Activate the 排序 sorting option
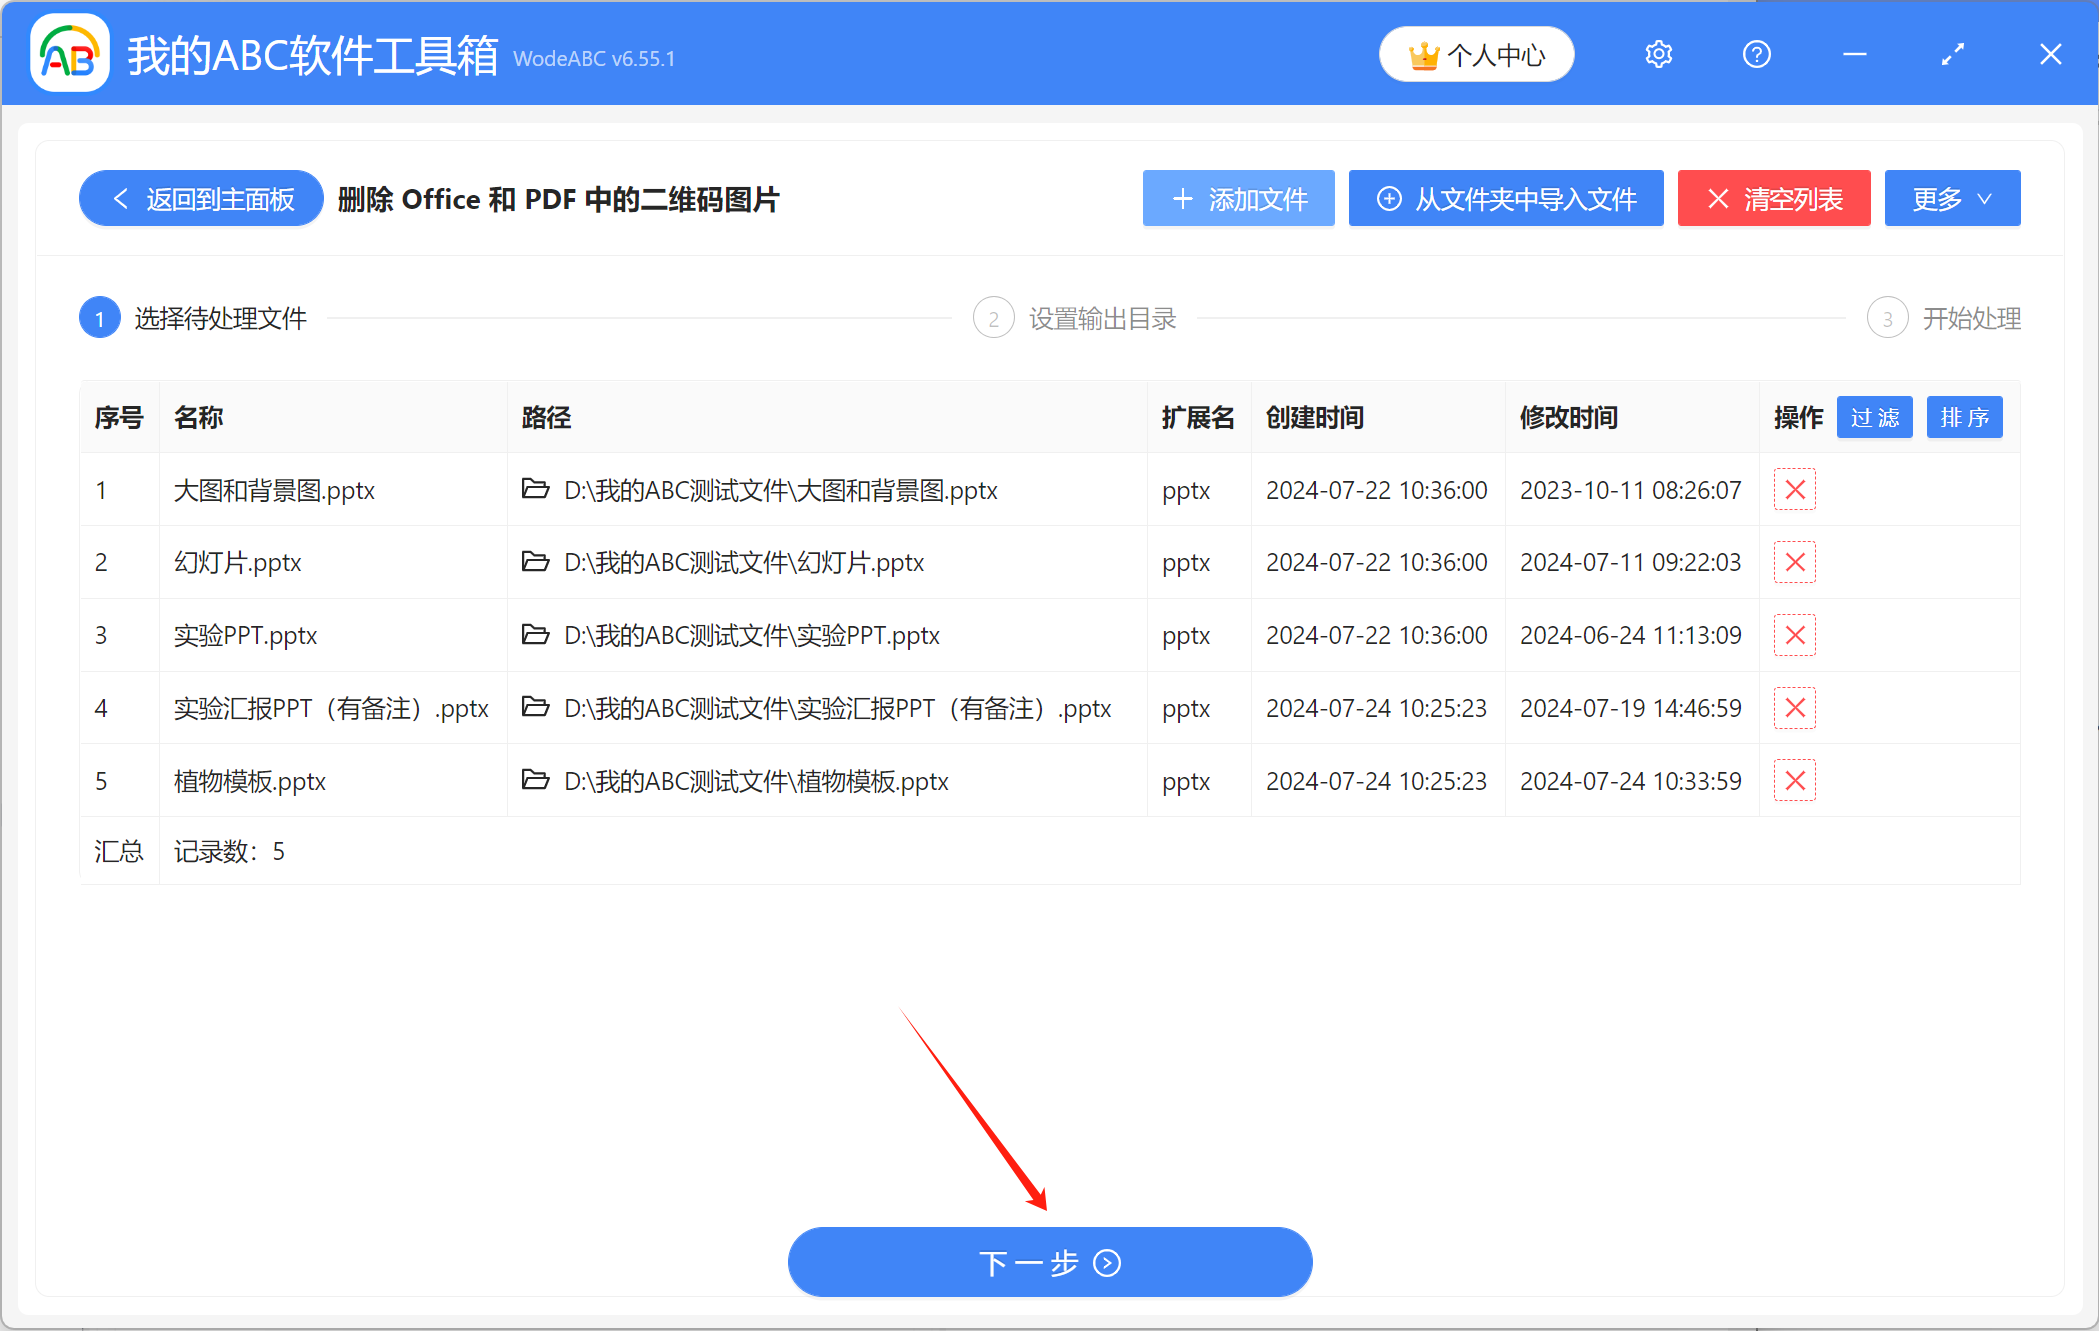The width and height of the screenshot is (2099, 1331). 1964,417
